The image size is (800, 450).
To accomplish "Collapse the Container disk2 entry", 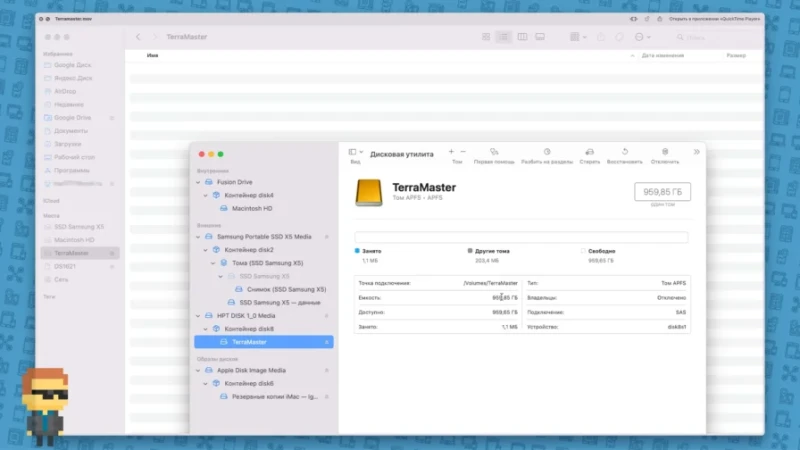I will (206, 250).
